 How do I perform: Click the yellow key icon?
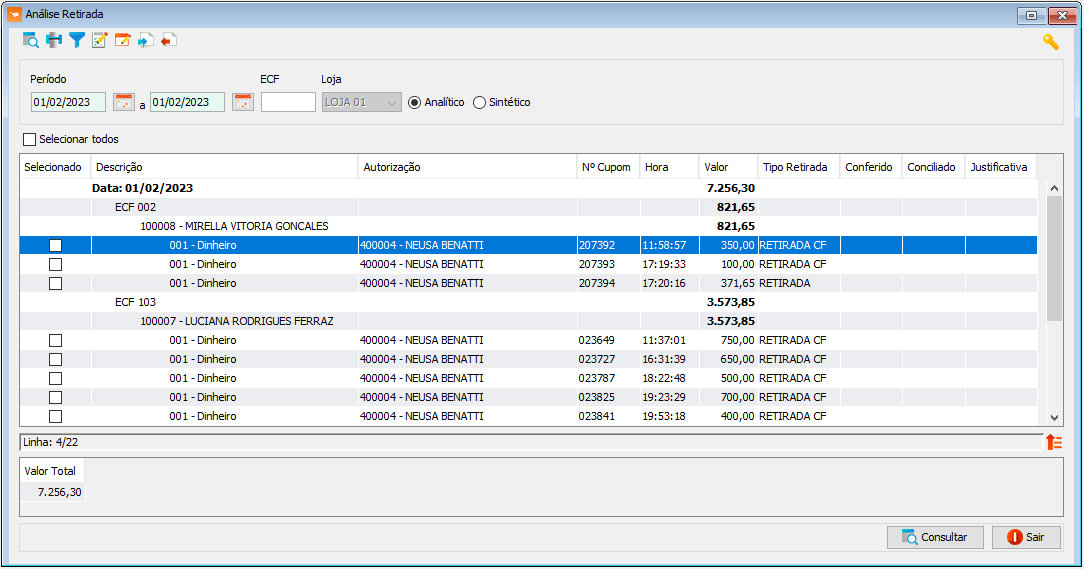1050,42
